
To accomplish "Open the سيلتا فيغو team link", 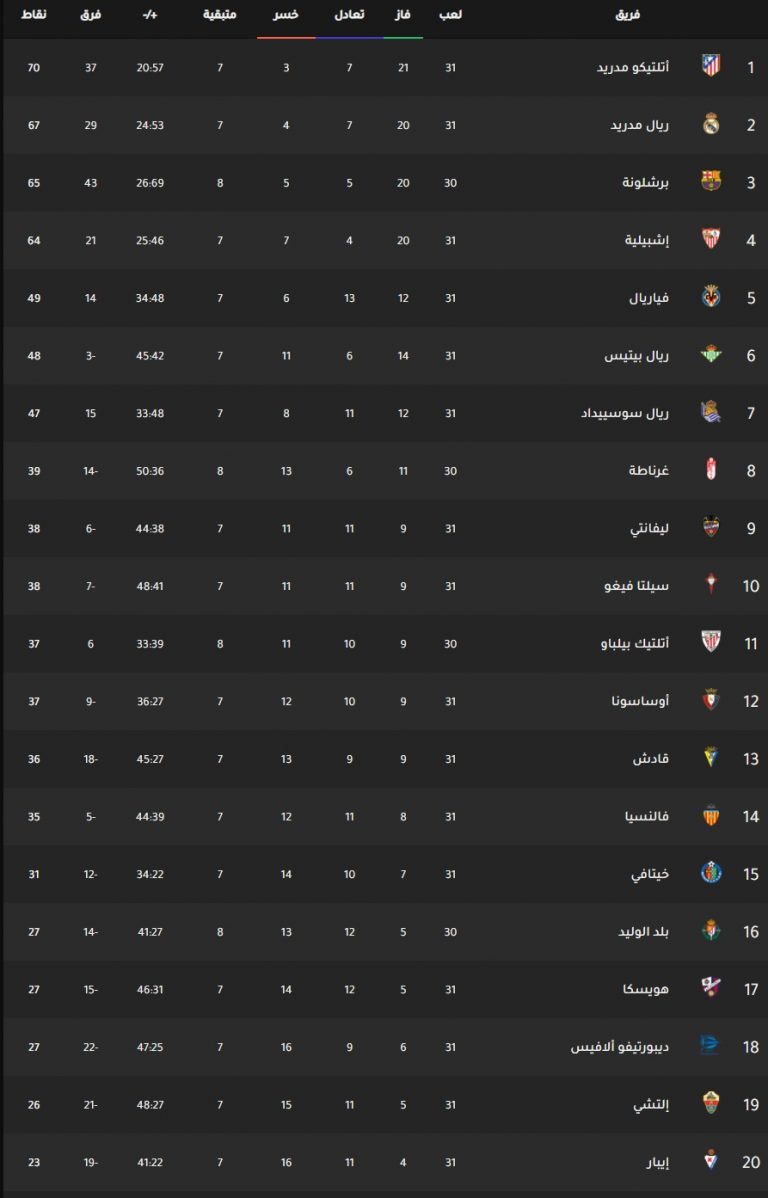I will tap(637, 586).
